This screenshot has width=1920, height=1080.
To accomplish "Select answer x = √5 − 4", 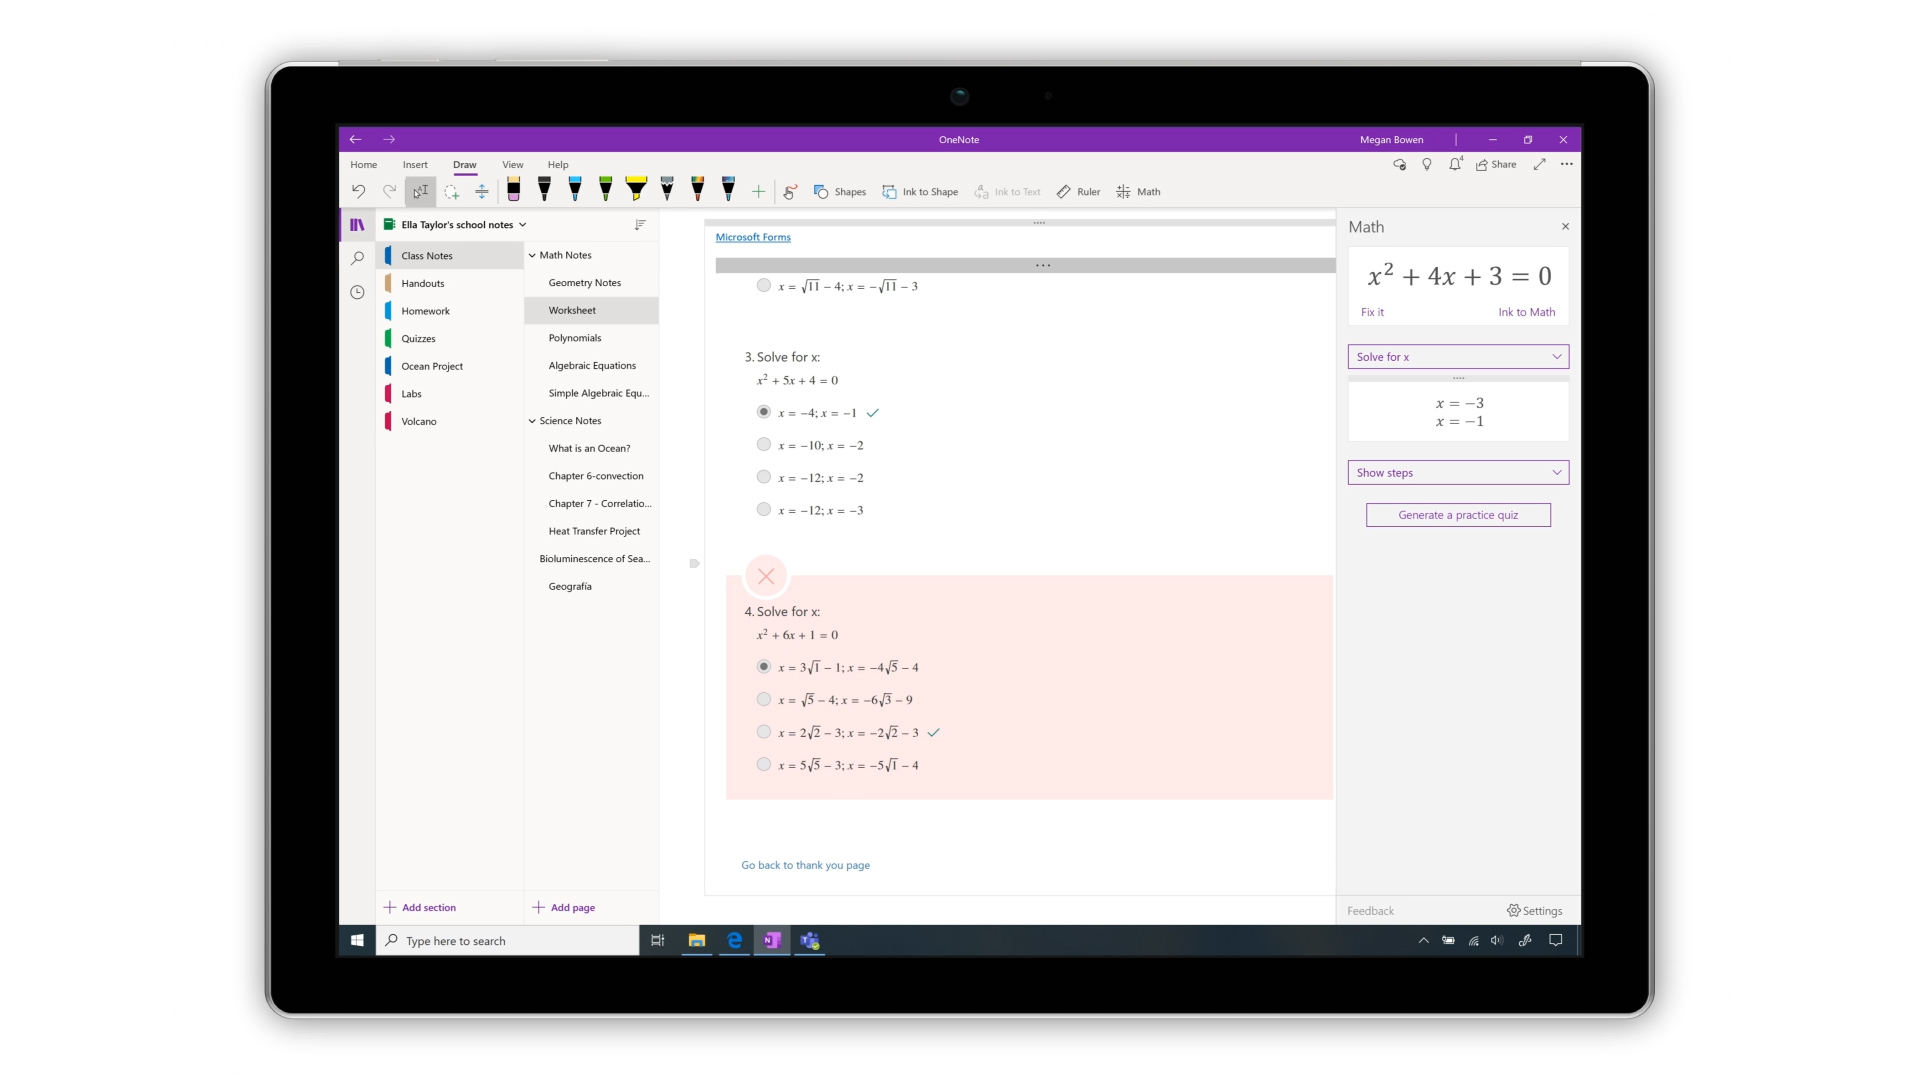I will click(764, 700).
